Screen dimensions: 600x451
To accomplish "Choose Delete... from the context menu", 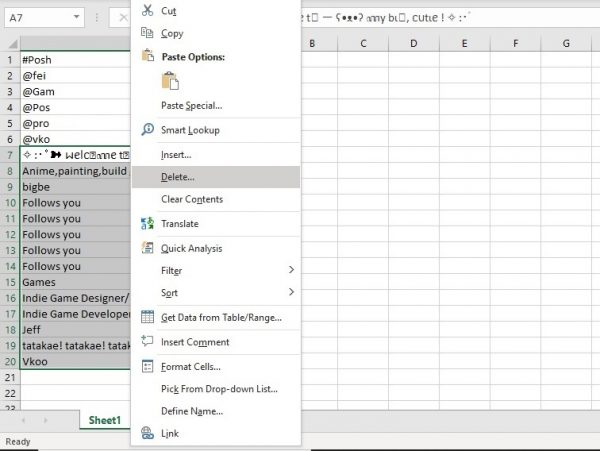I will 178,177.
